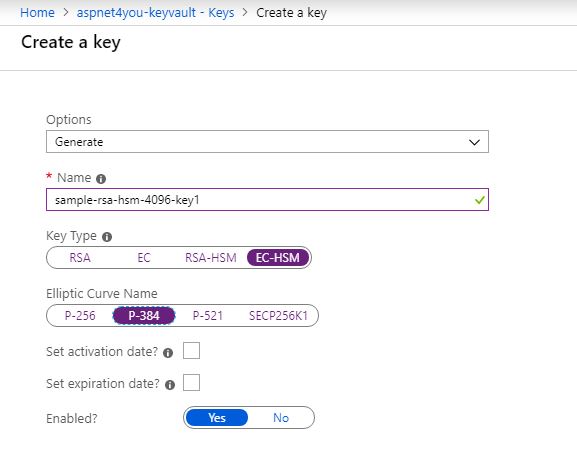
Task: Check the Set expiration date checkbox
Action: pos(191,382)
